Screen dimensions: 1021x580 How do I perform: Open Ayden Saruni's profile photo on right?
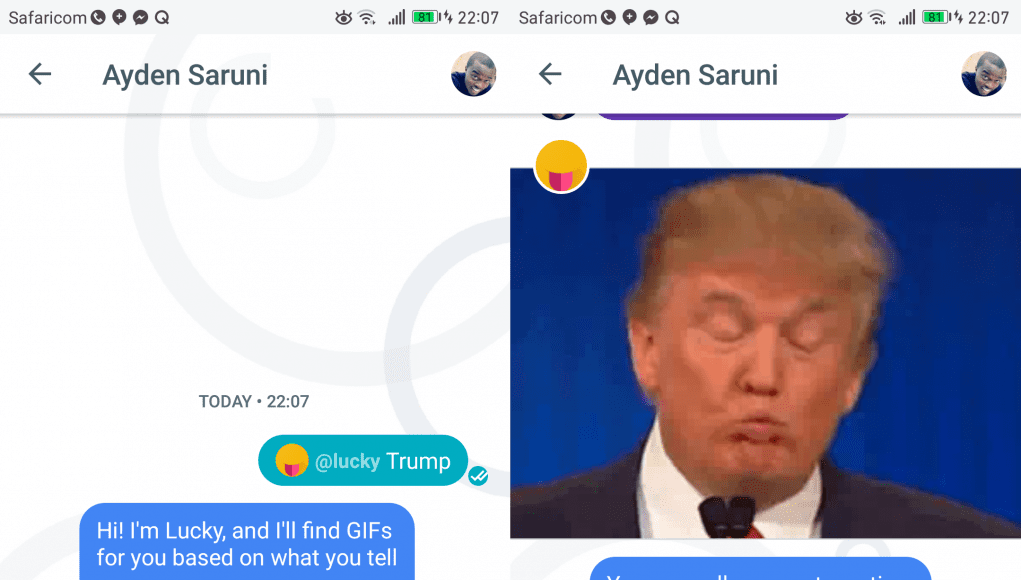click(984, 74)
